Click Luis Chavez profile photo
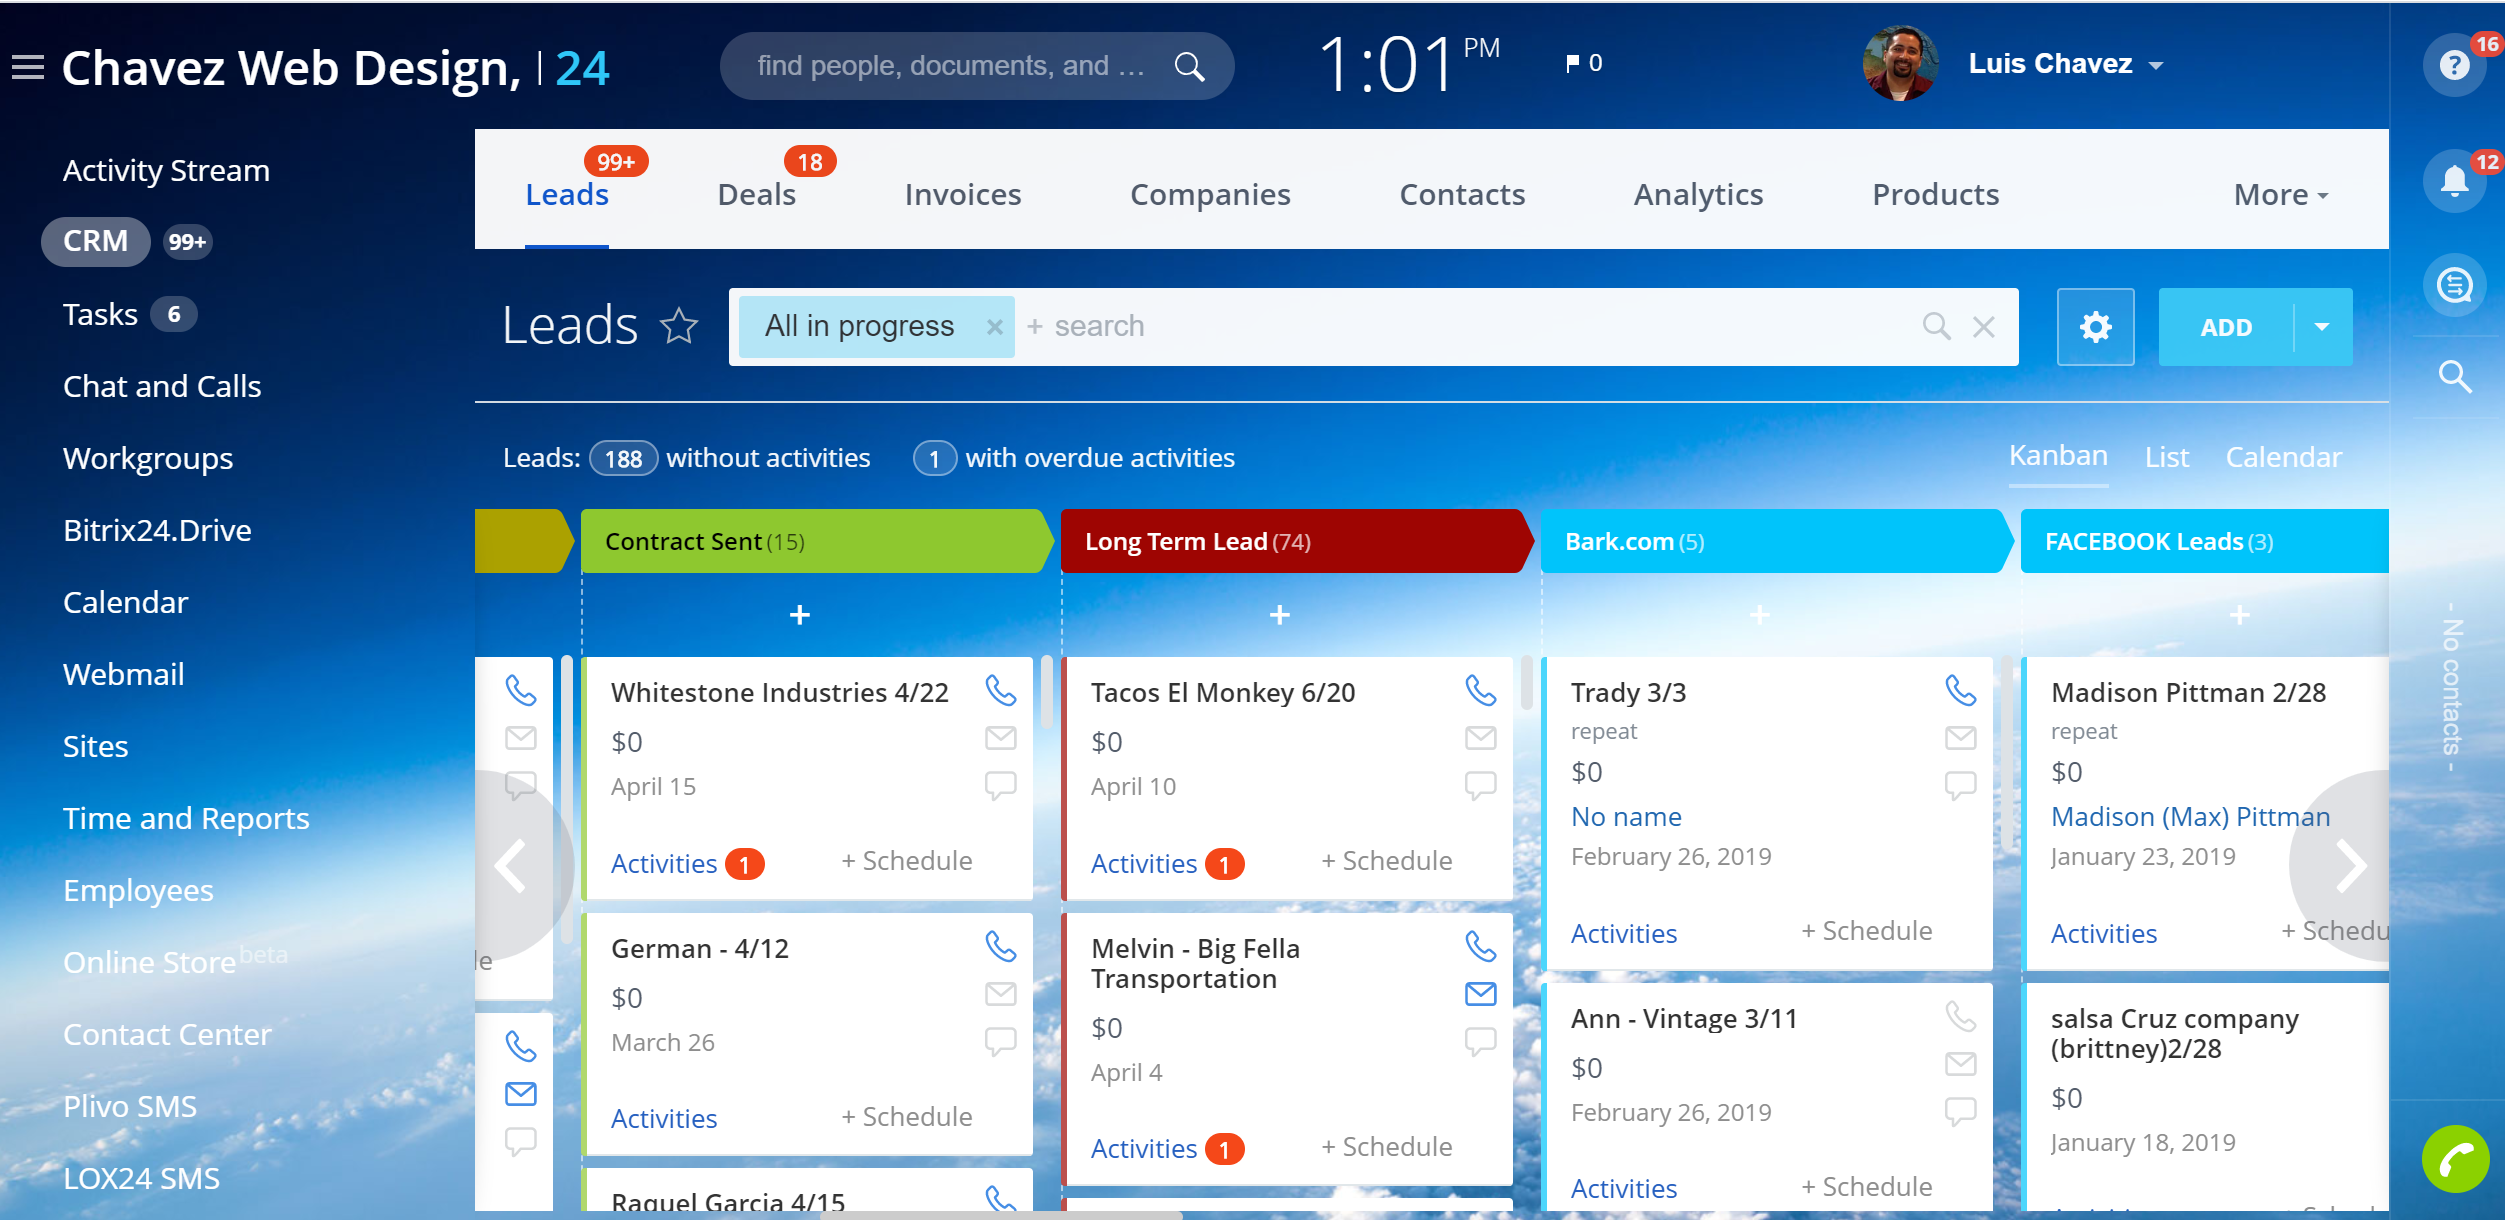2505x1220 pixels. tap(1900, 63)
